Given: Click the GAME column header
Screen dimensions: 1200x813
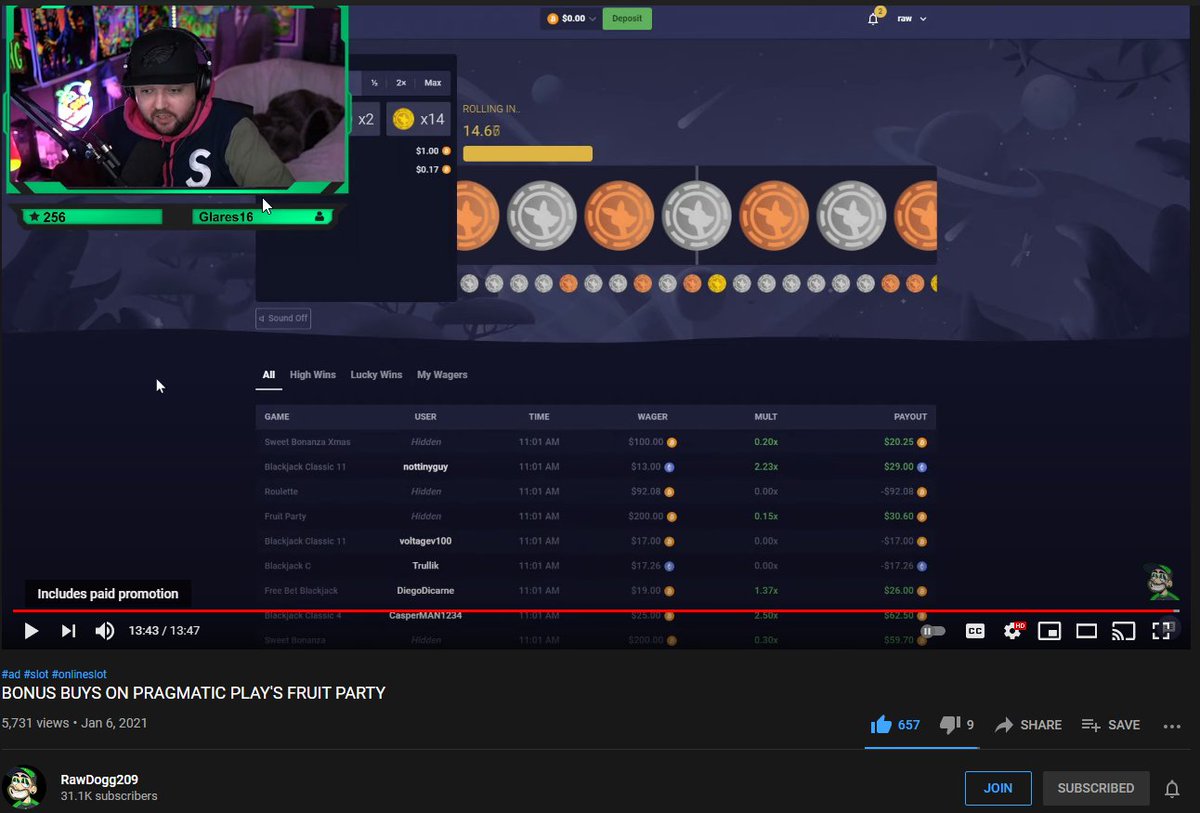Looking at the screenshot, I should click(277, 417).
